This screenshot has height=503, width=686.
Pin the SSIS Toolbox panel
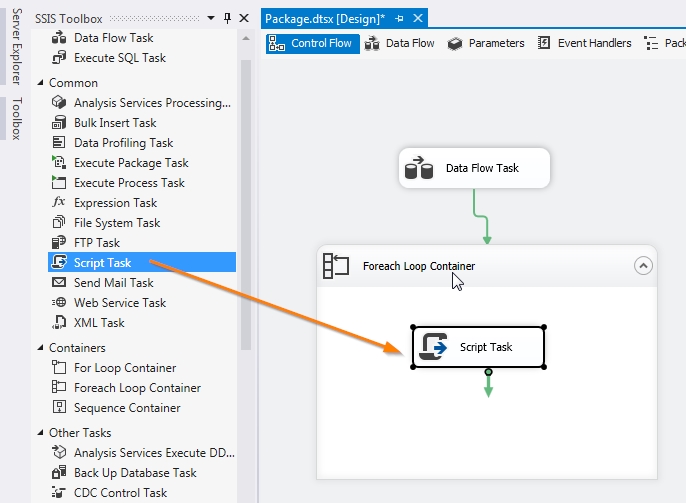click(x=227, y=18)
